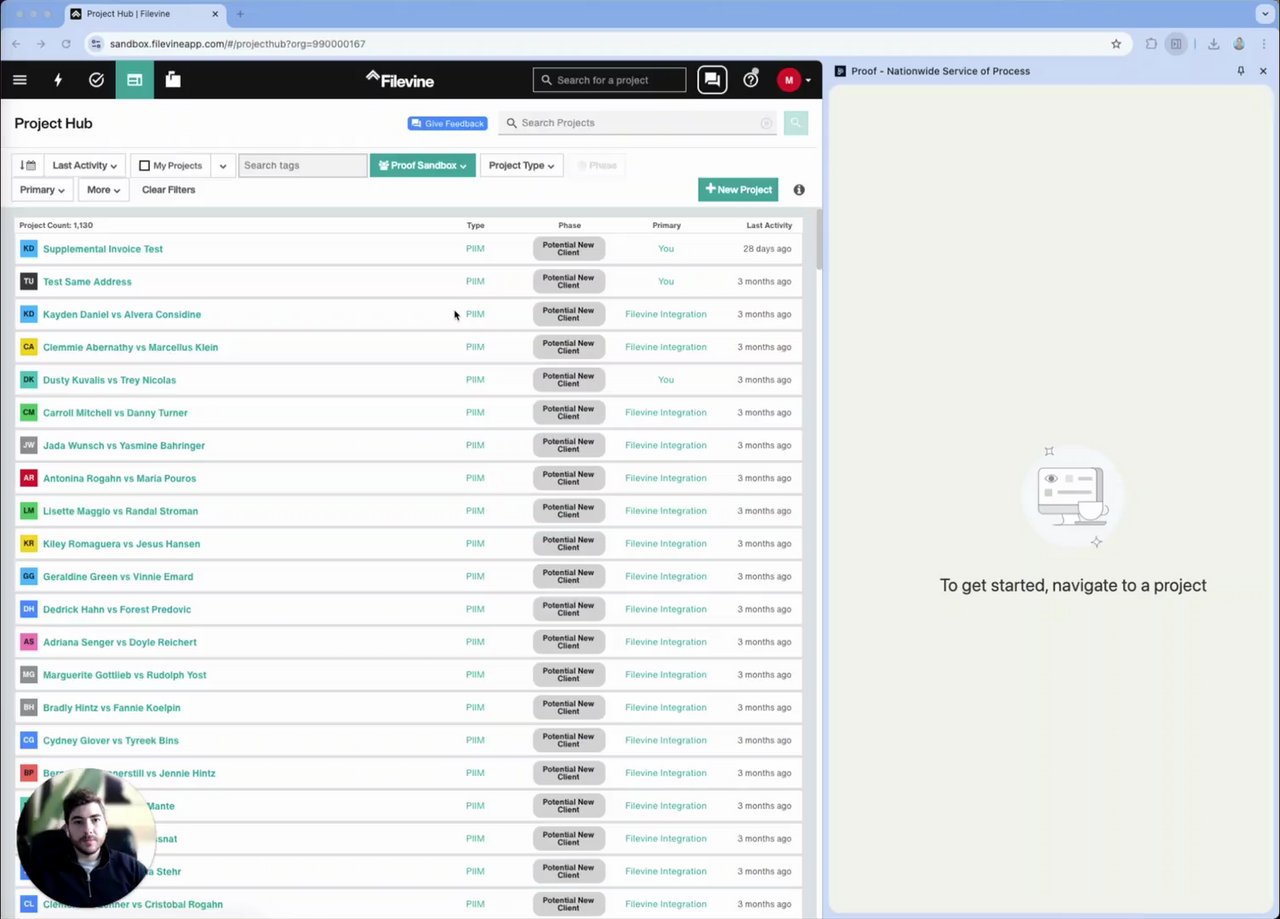
Task: Click the Chrome address bar URL
Action: coord(237,44)
